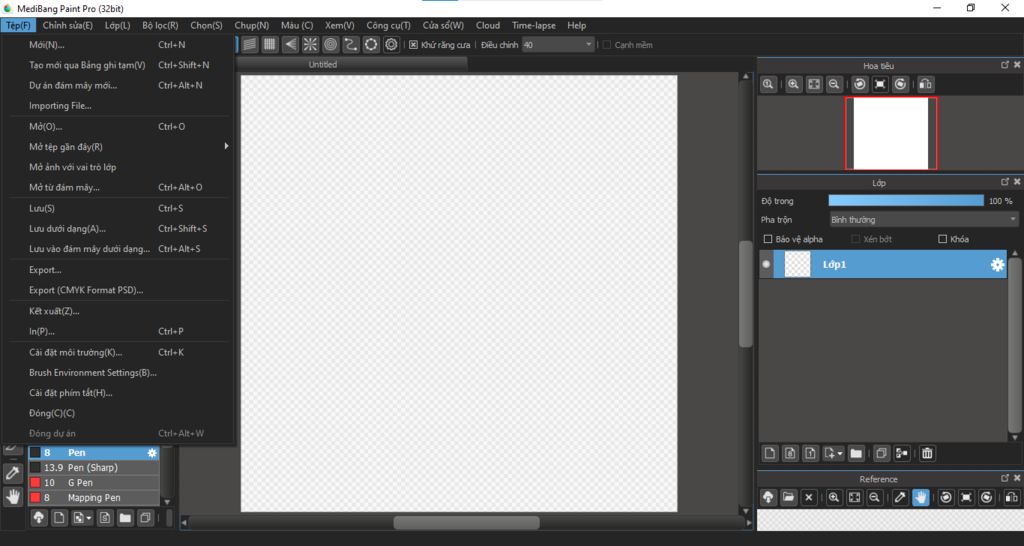Click the parallel lines snap icon
Screen dimensions: 1024x546
tap(249, 44)
